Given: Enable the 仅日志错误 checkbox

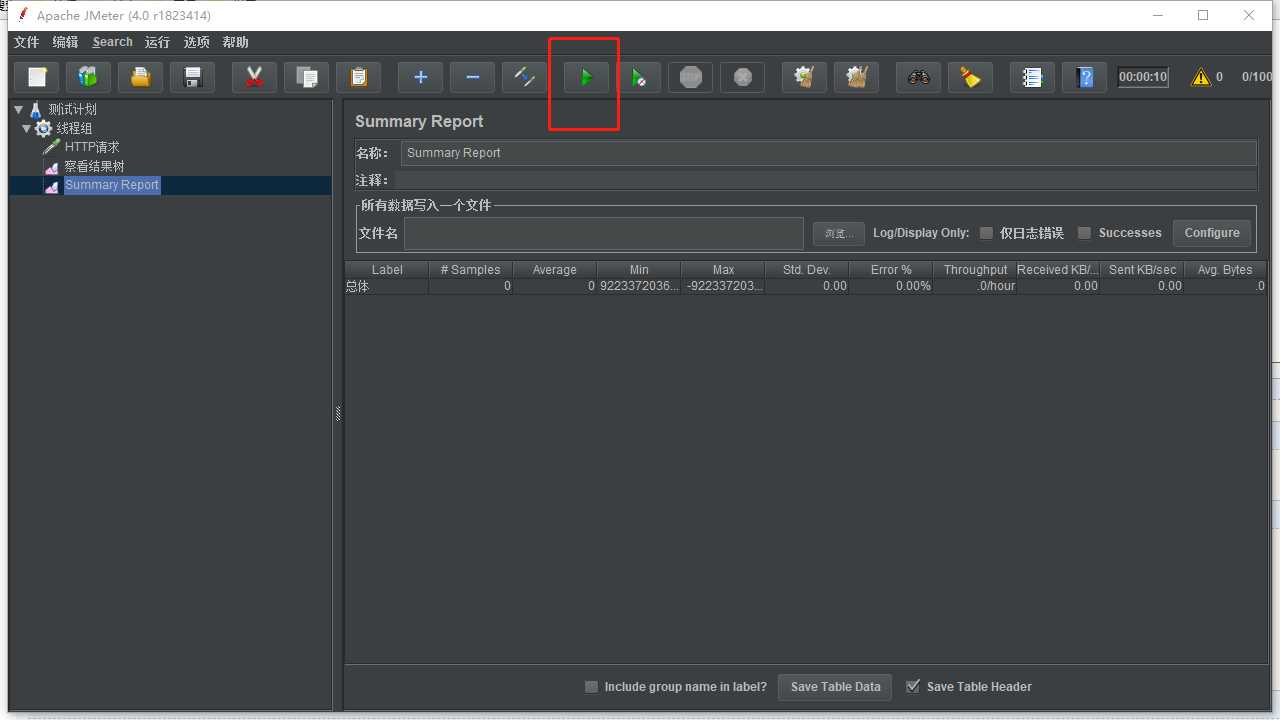Looking at the screenshot, I should [x=986, y=233].
